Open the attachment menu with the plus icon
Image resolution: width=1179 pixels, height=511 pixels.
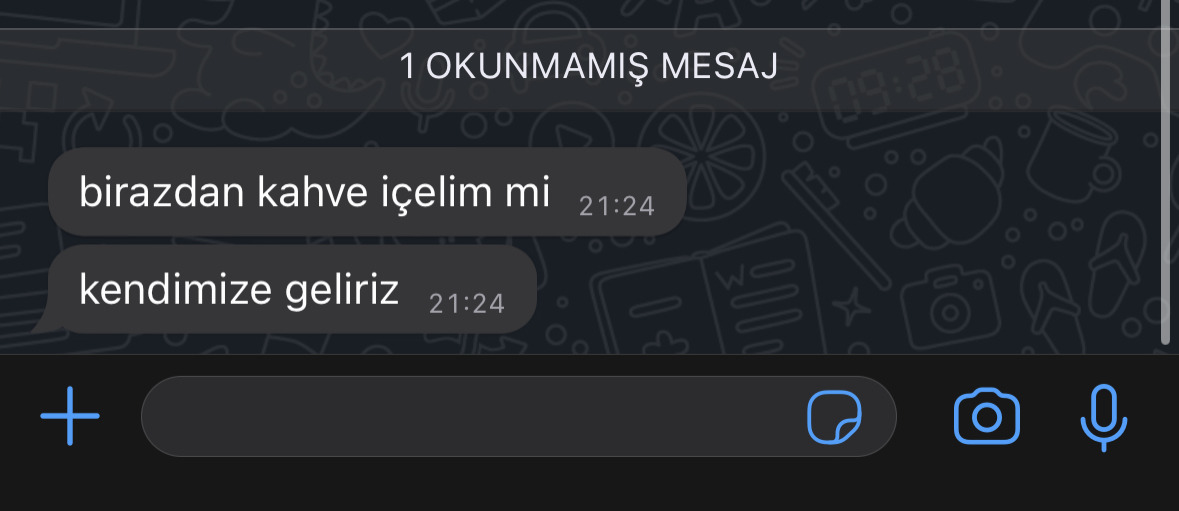70,416
